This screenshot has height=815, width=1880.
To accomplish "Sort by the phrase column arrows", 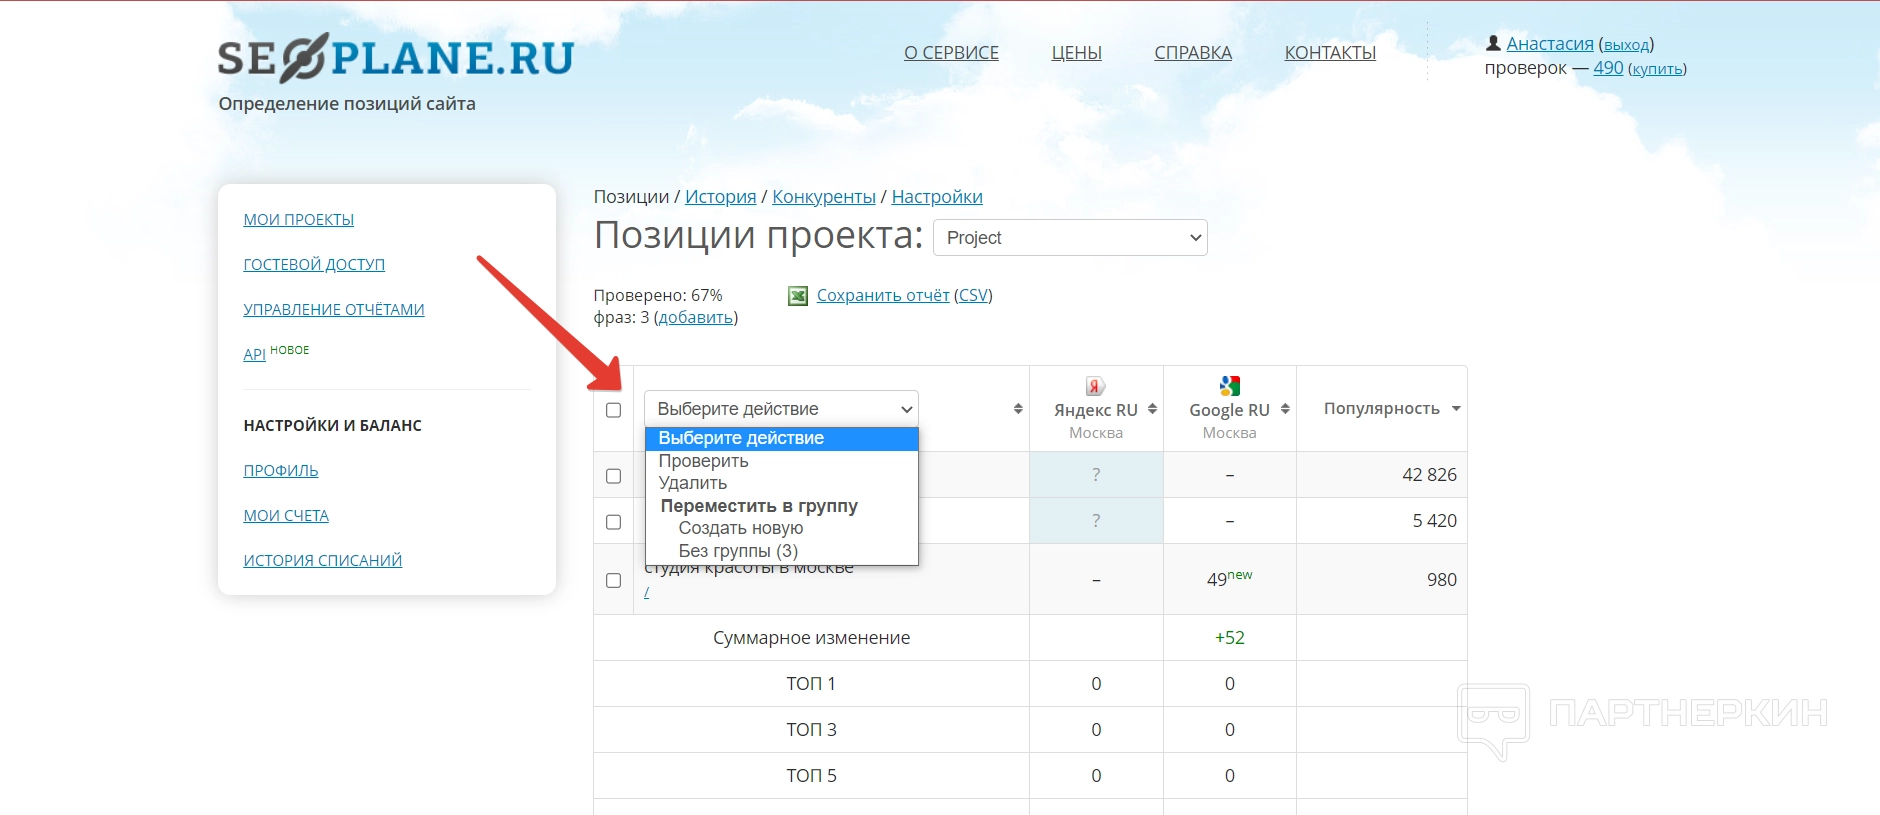I will click(1018, 409).
